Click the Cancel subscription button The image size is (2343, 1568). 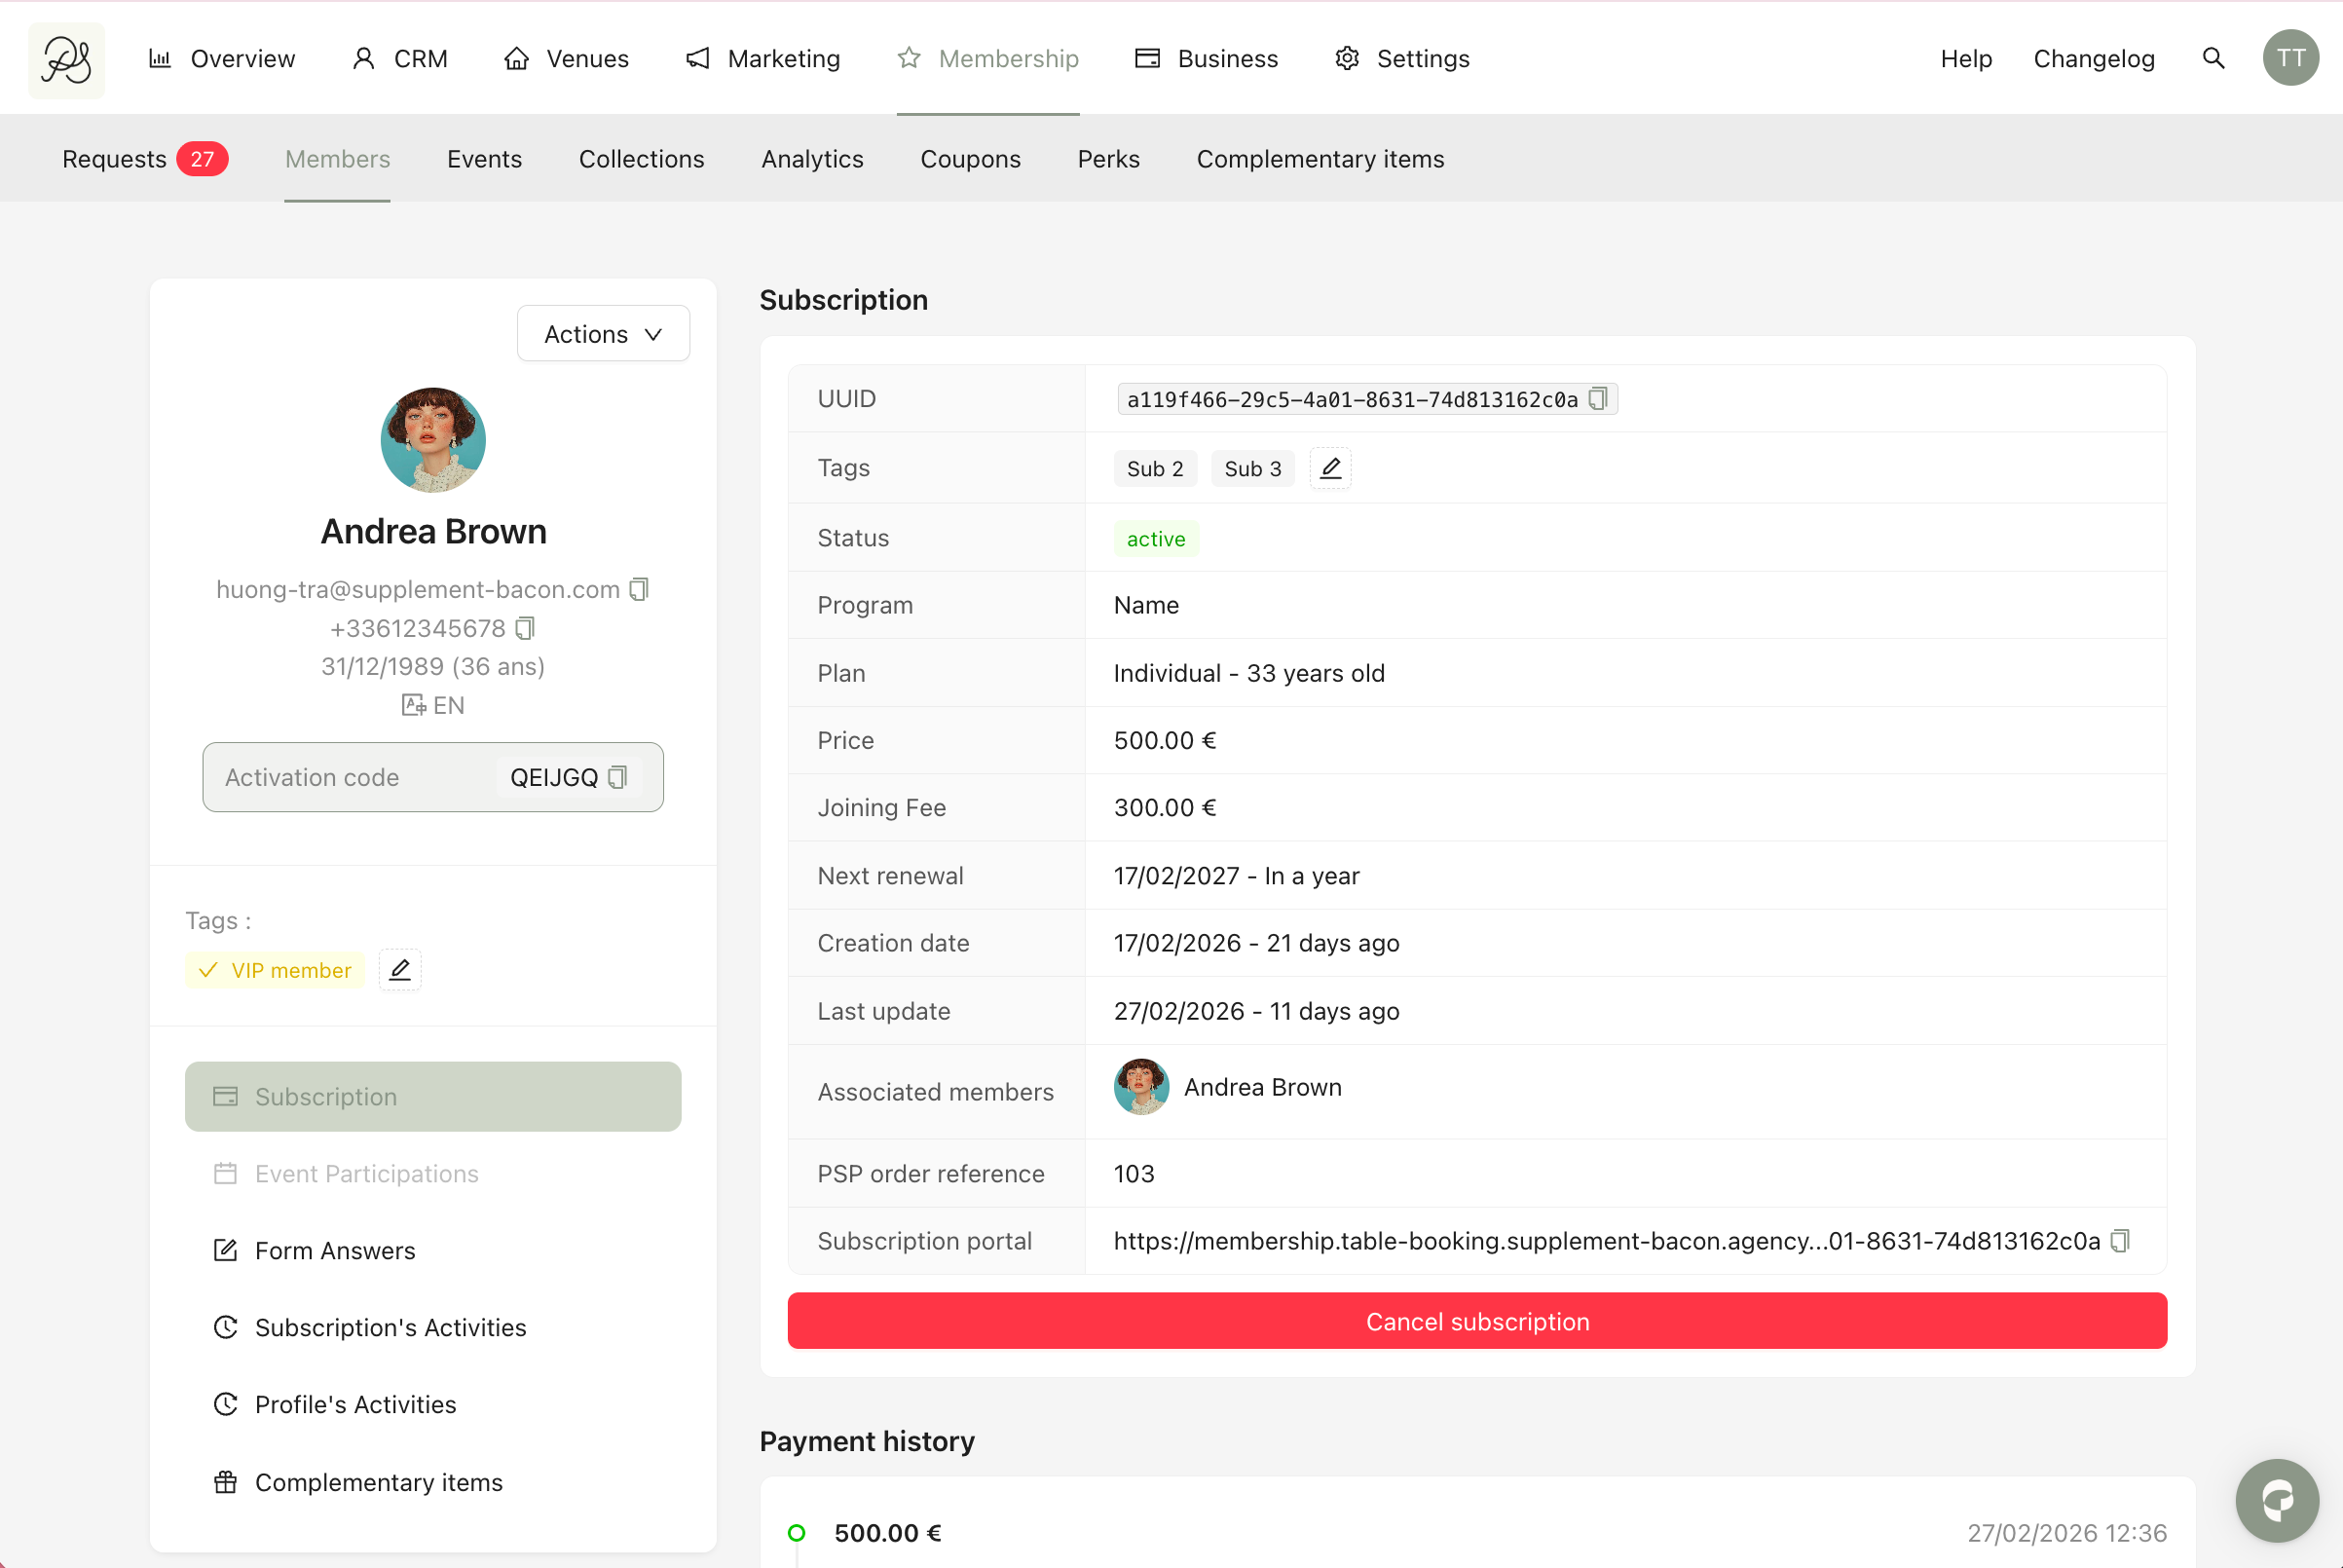coord(1477,1321)
